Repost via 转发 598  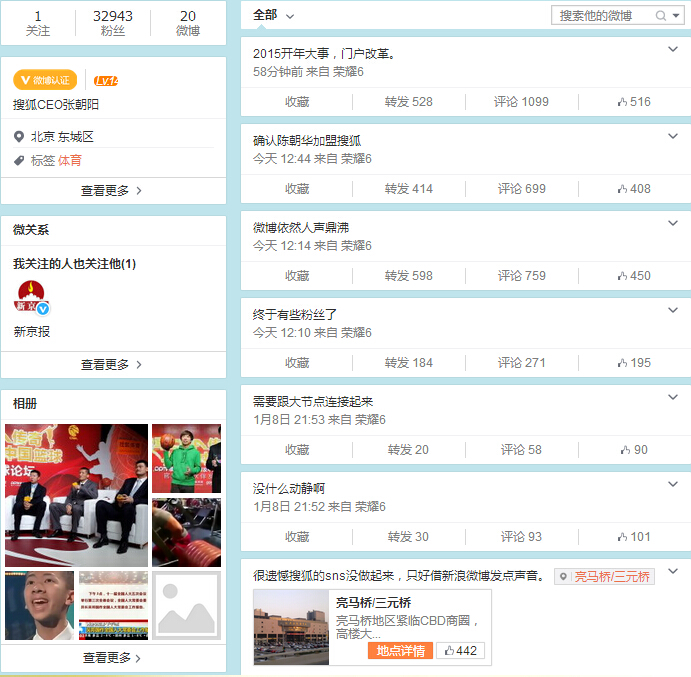409,276
